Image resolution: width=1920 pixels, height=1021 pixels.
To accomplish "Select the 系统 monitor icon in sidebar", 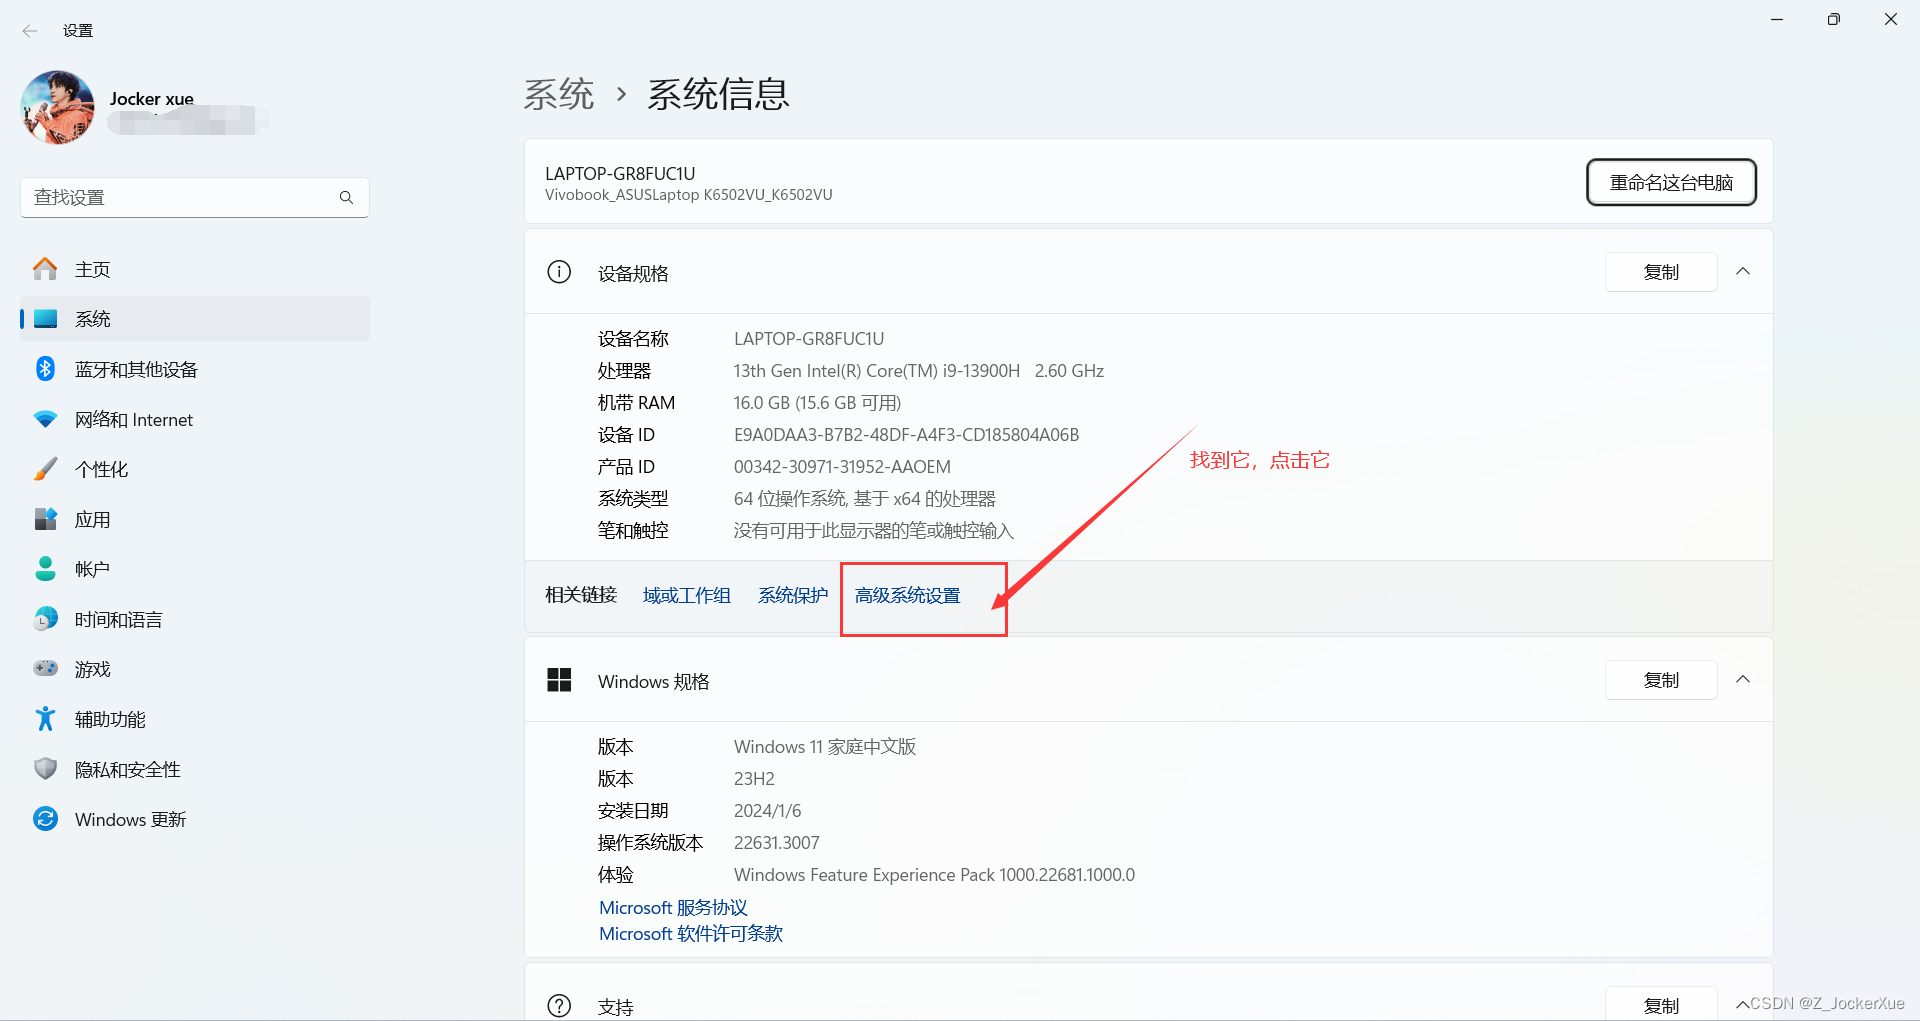I will [x=45, y=319].
